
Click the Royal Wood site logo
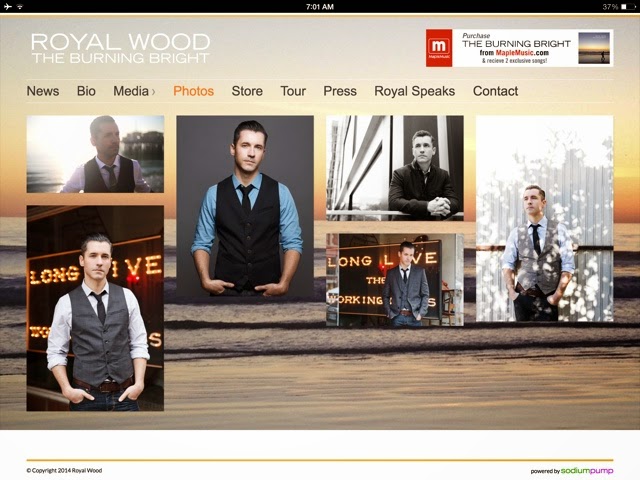coord(120,48)
